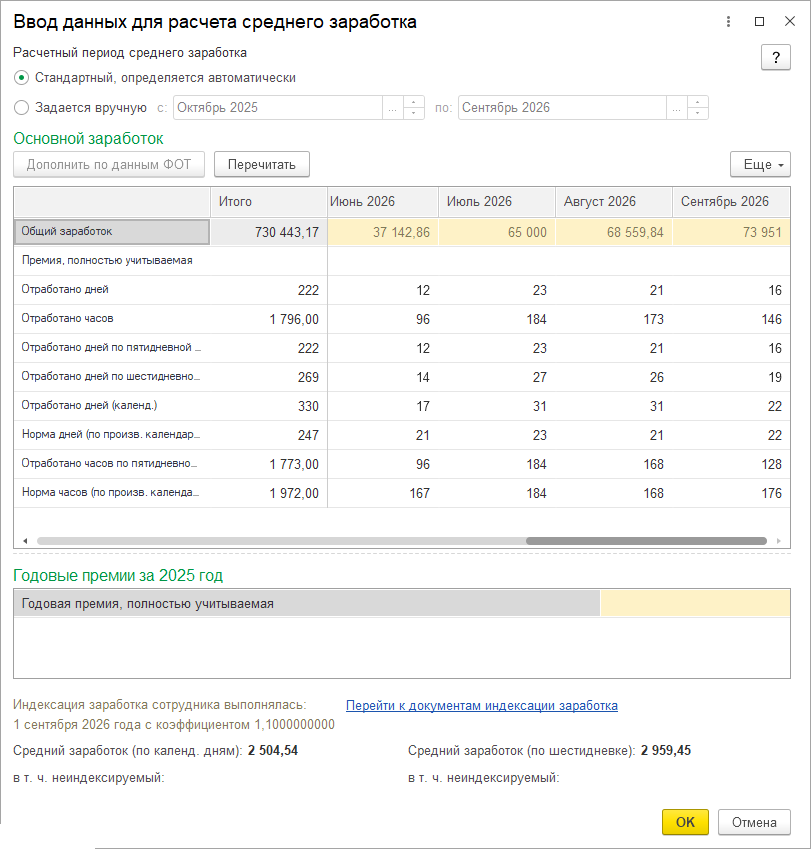Select the 'Задается вручную' radio option
This screenshot has width=811, height=849.
[21, 108]
